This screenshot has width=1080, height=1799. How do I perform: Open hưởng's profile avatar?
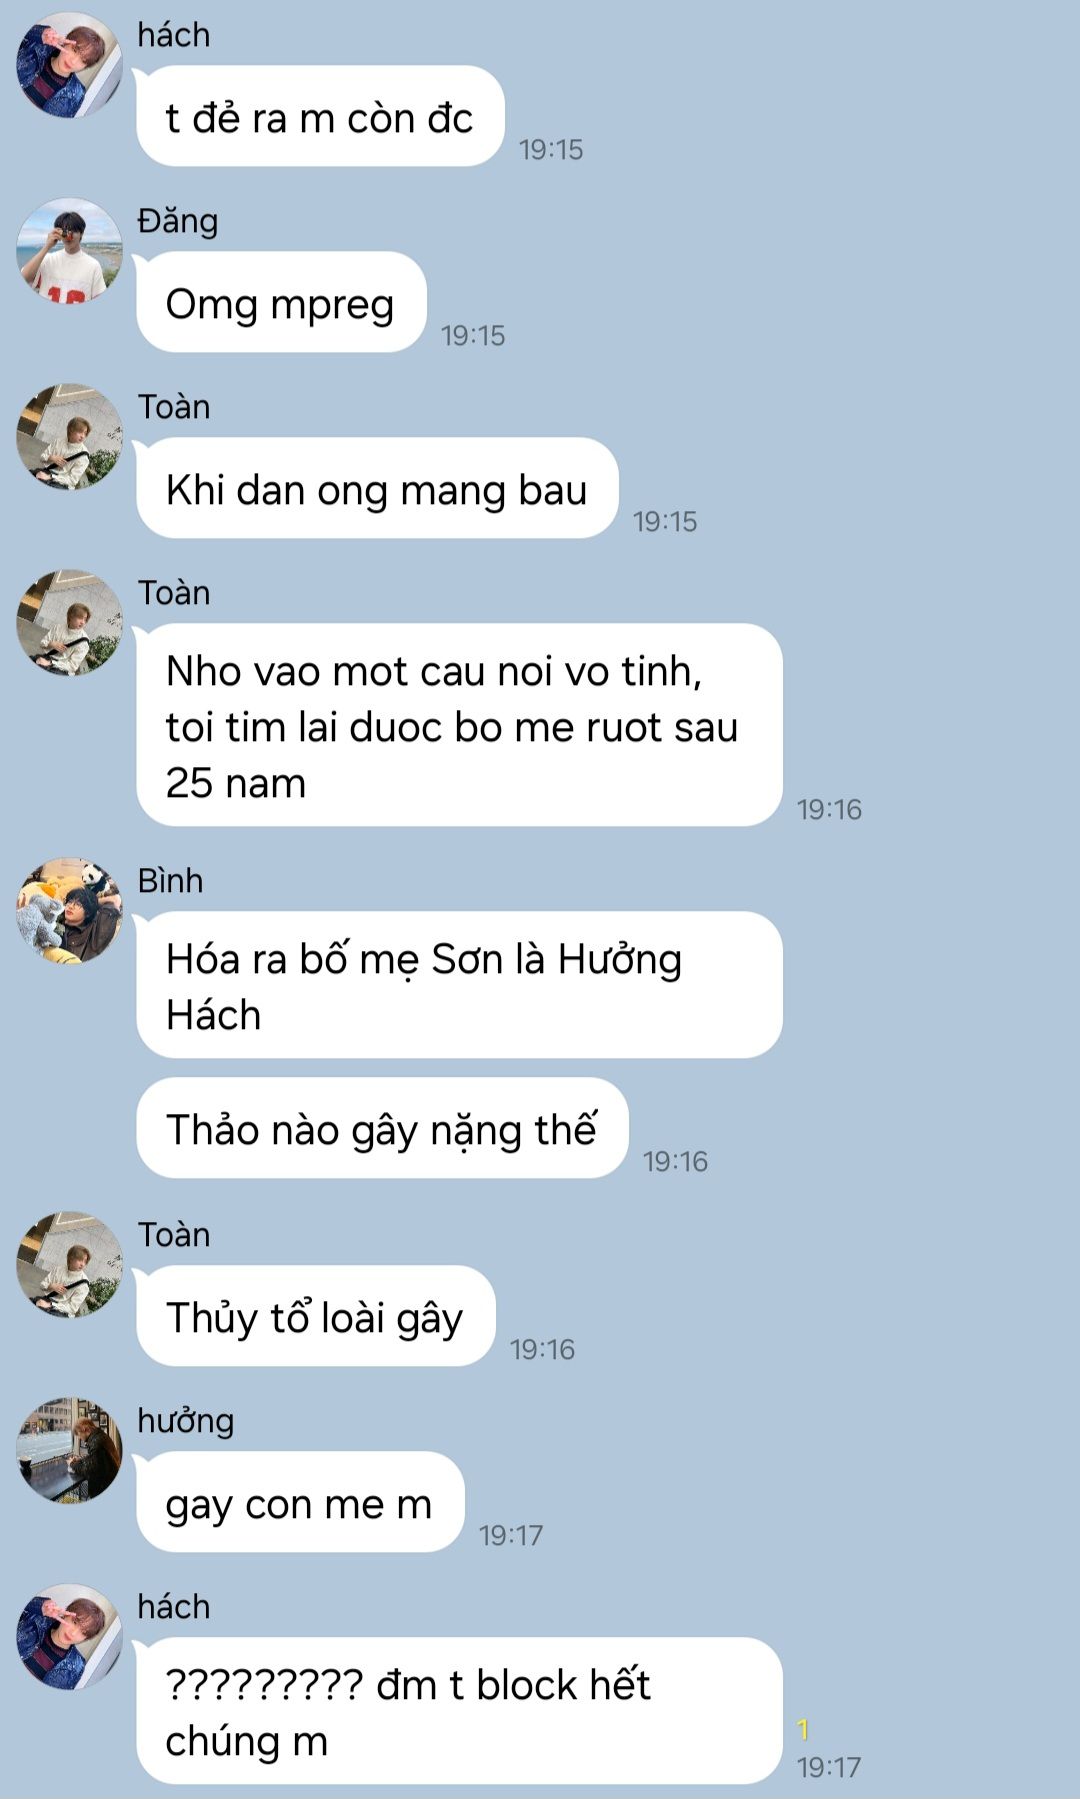[69, 1451]
